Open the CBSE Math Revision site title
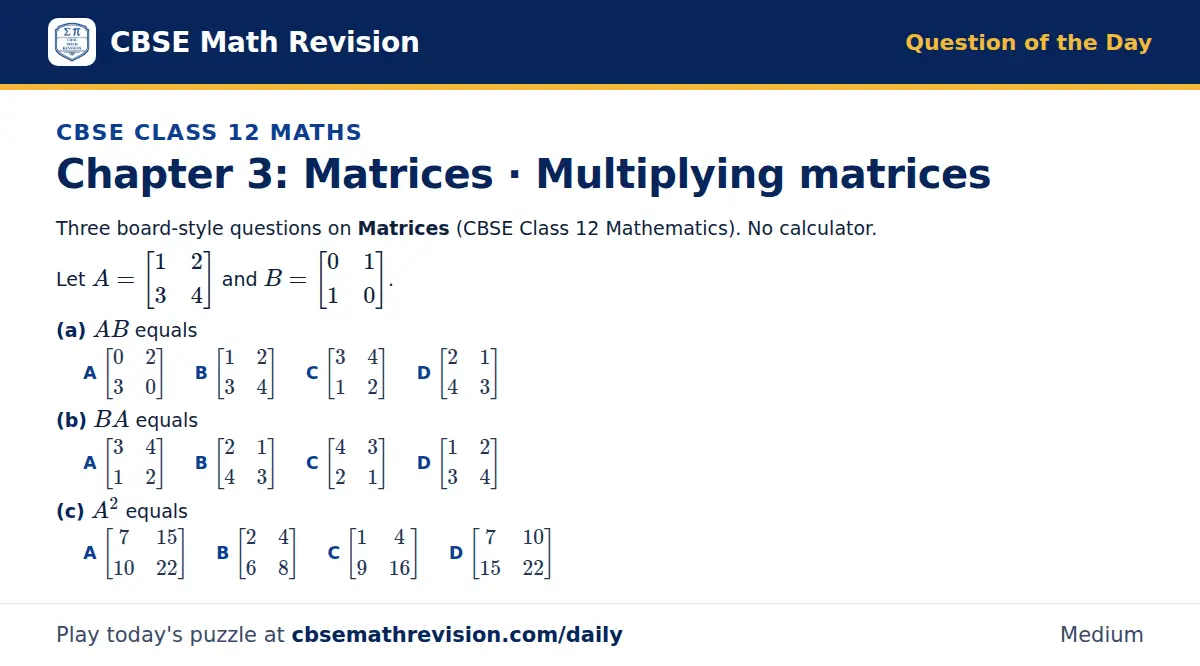1200x666 pixels. [x=264, y=42]
